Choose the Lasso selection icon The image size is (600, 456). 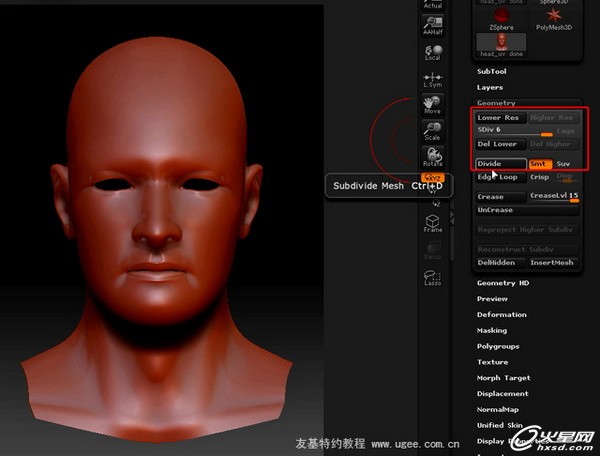[x=432, y=278]
